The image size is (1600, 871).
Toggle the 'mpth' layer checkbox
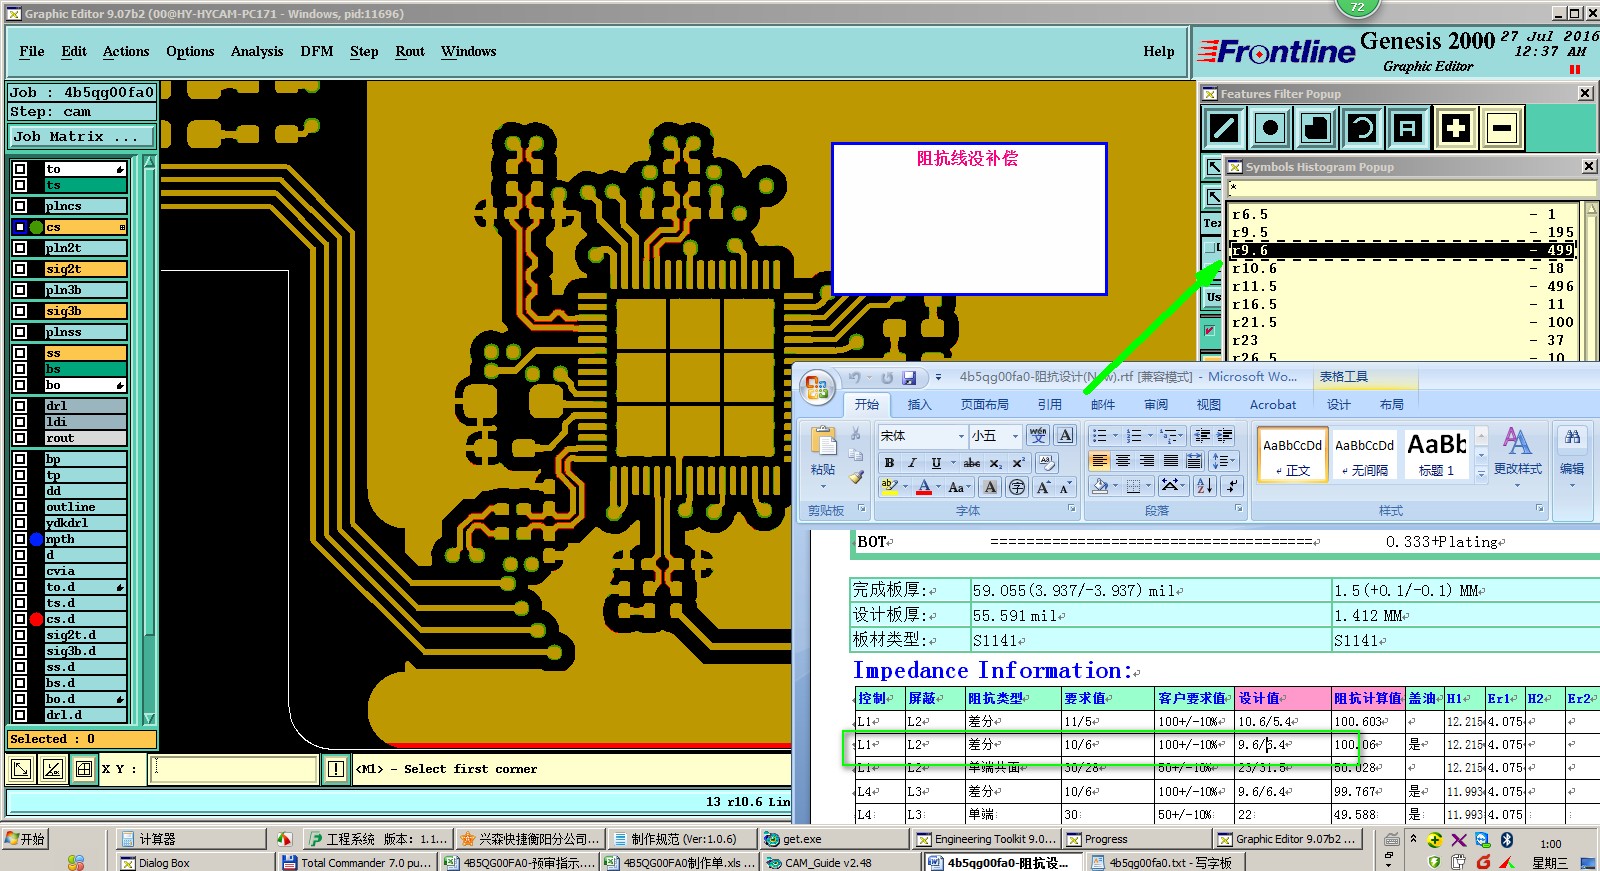click(20, 539)
